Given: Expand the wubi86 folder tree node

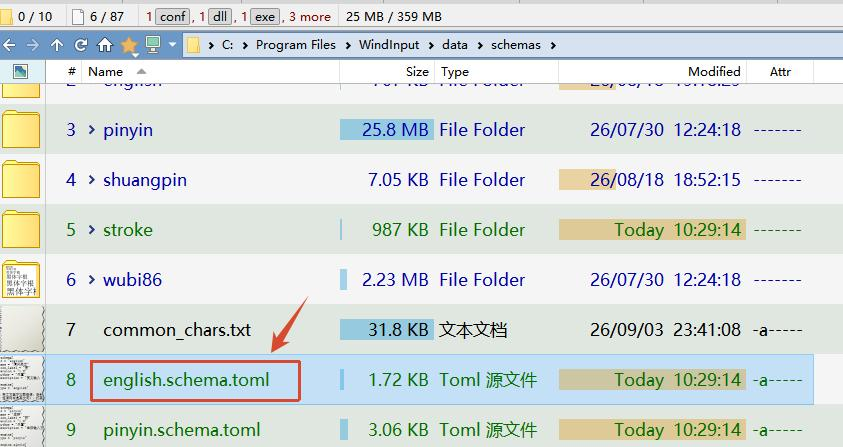Looking at the screenshot, I should [x=91, y=280].
